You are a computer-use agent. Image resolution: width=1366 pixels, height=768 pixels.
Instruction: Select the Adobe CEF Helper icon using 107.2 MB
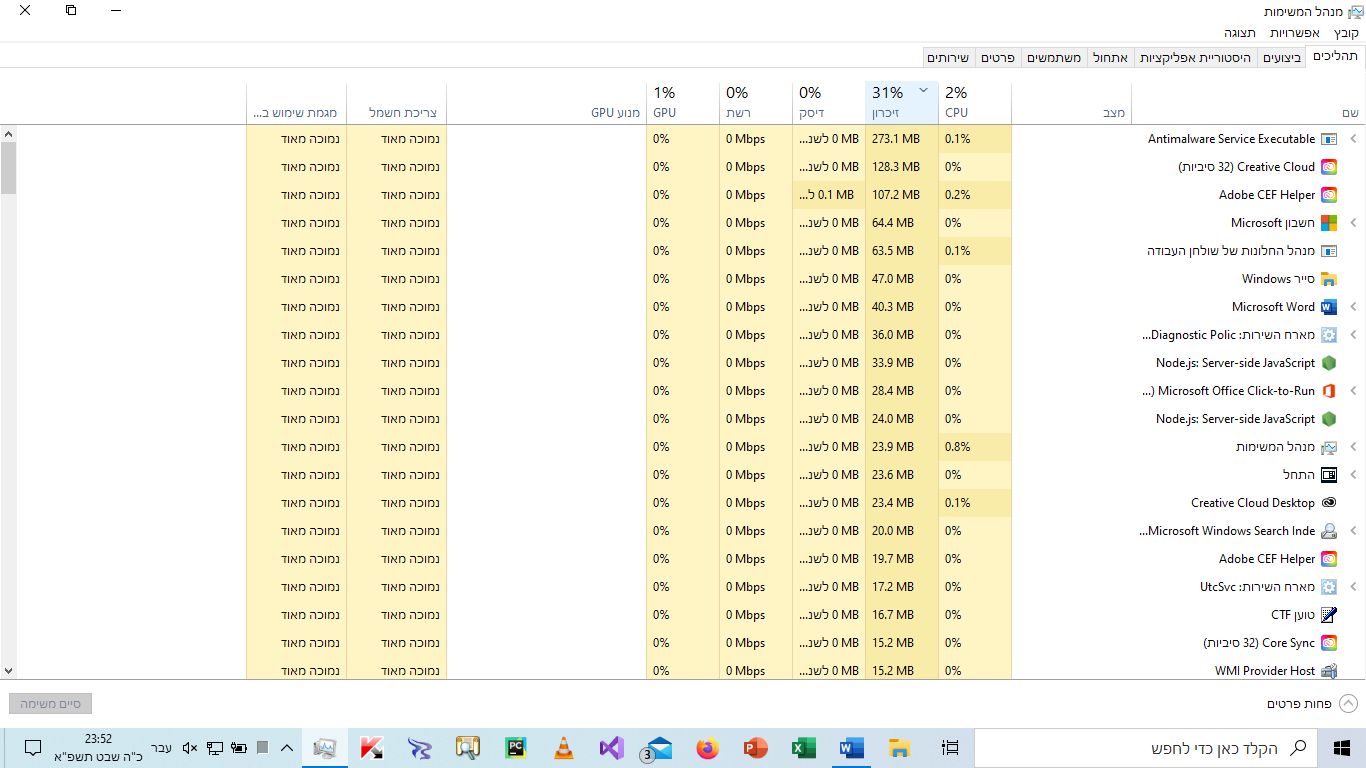coord(1329,195)
